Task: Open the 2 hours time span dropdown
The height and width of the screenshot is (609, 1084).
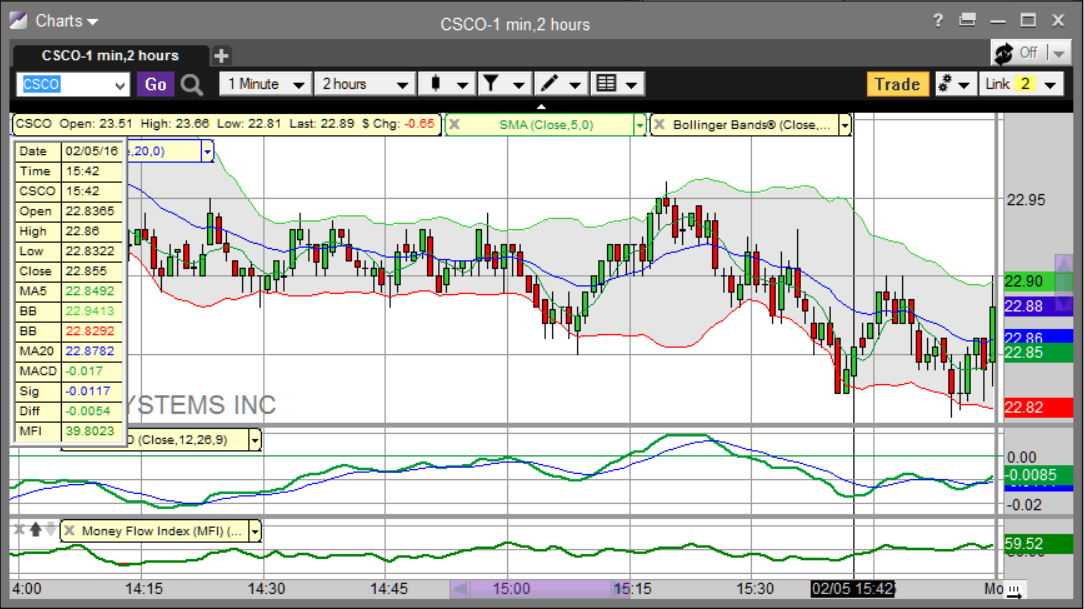Action: tap(364, 84)
